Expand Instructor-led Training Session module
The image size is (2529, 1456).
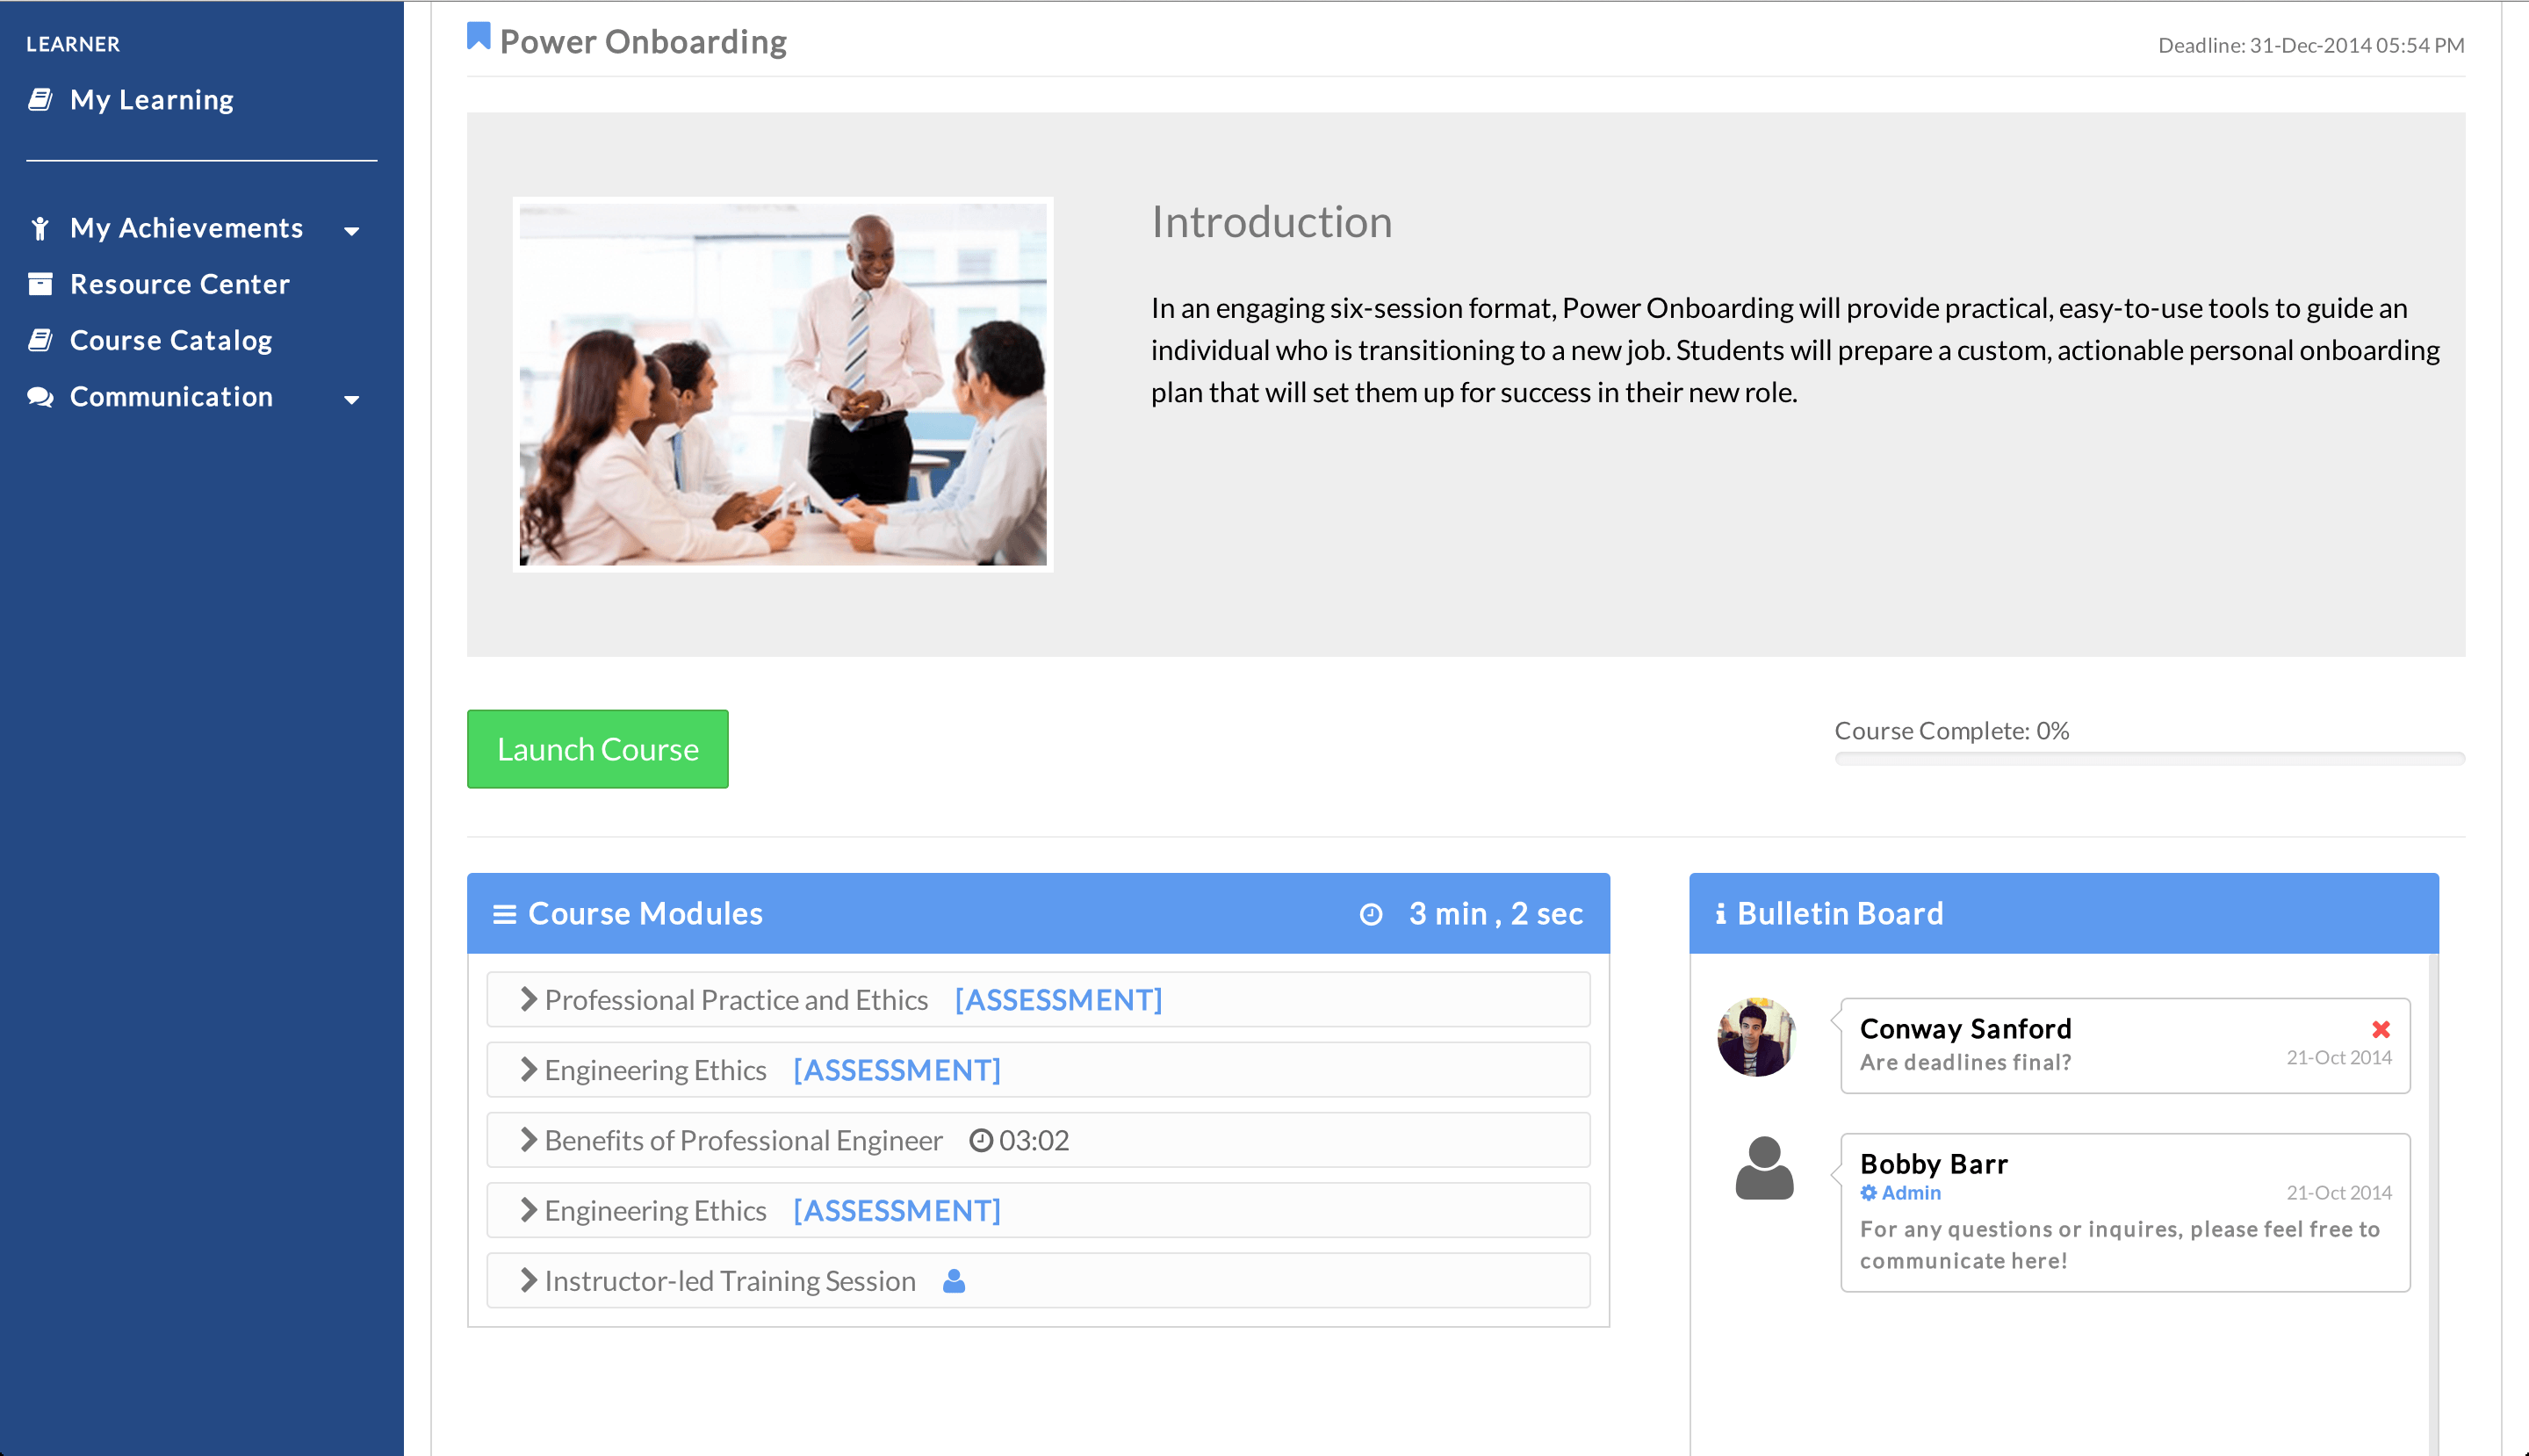(529, 1280)
